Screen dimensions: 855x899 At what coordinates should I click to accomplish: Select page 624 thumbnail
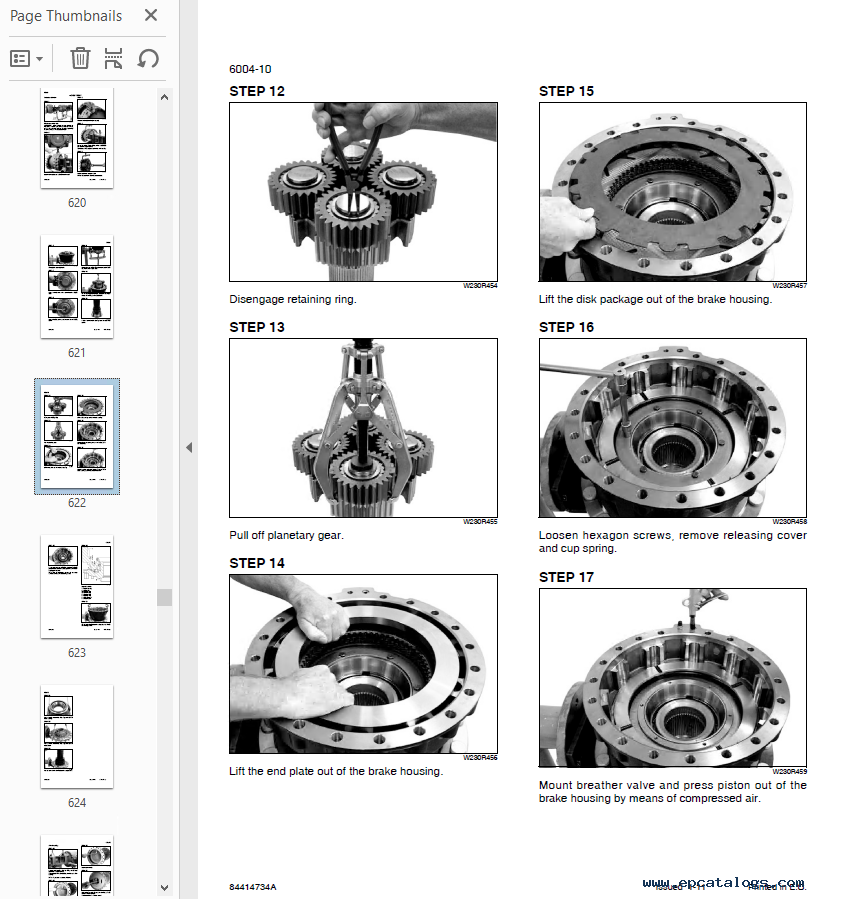[x=77, y=736]
